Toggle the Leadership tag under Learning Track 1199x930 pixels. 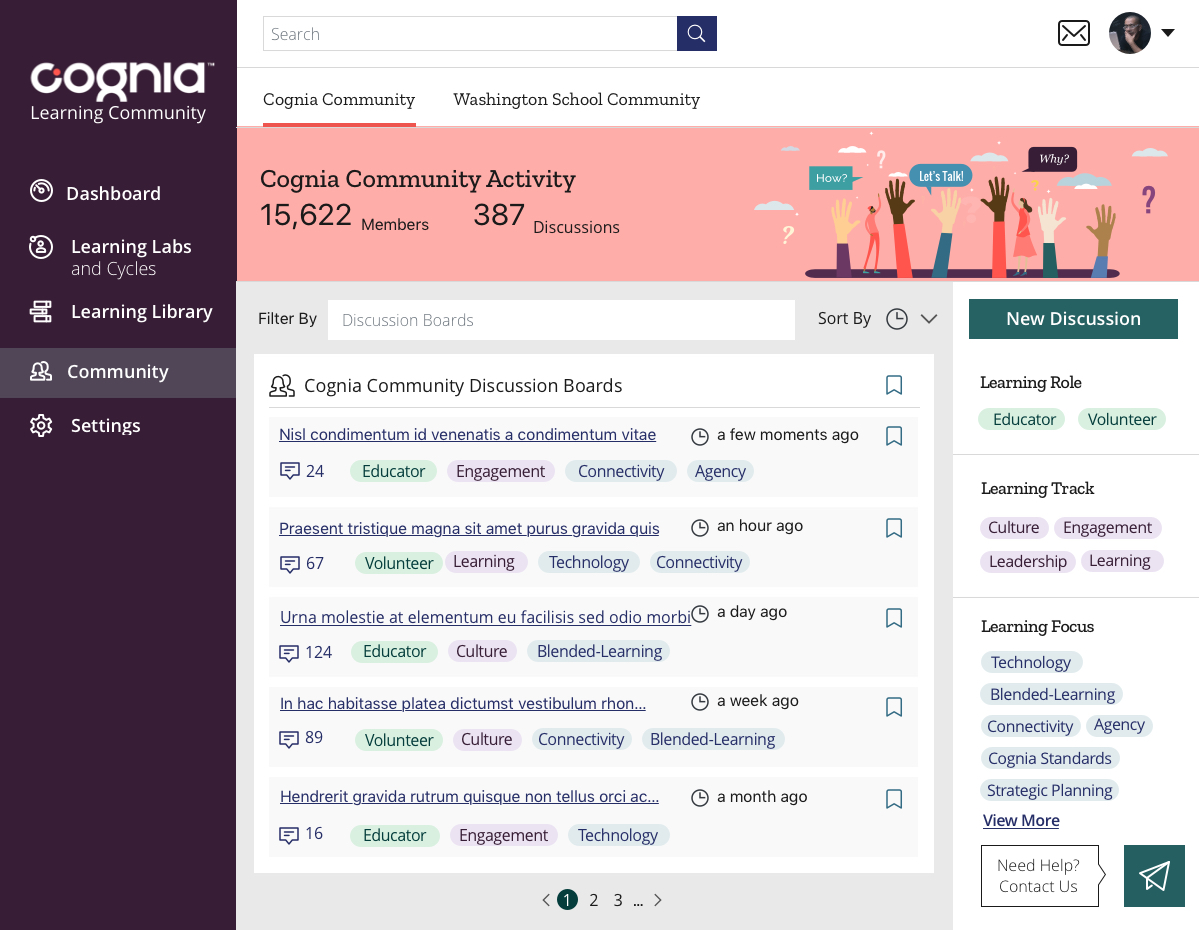(x=1028, y=561)
